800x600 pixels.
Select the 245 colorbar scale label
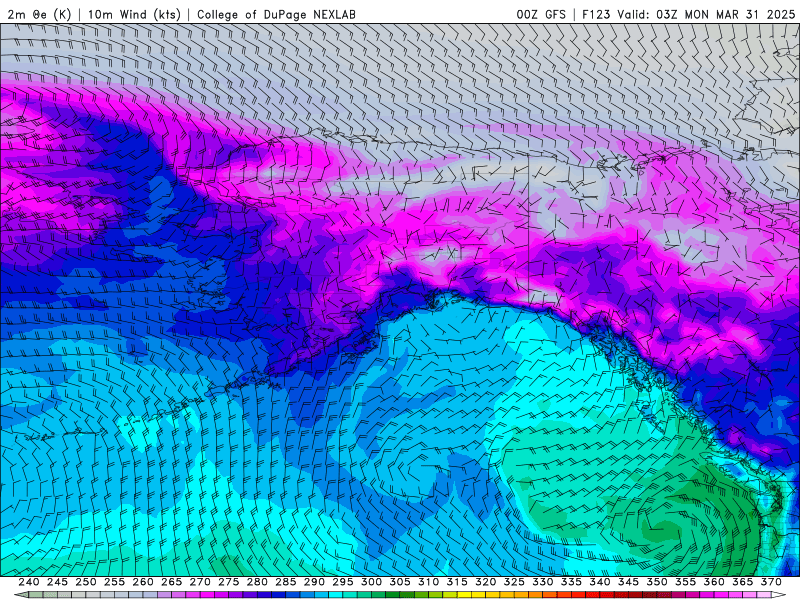tap(57, 582)
